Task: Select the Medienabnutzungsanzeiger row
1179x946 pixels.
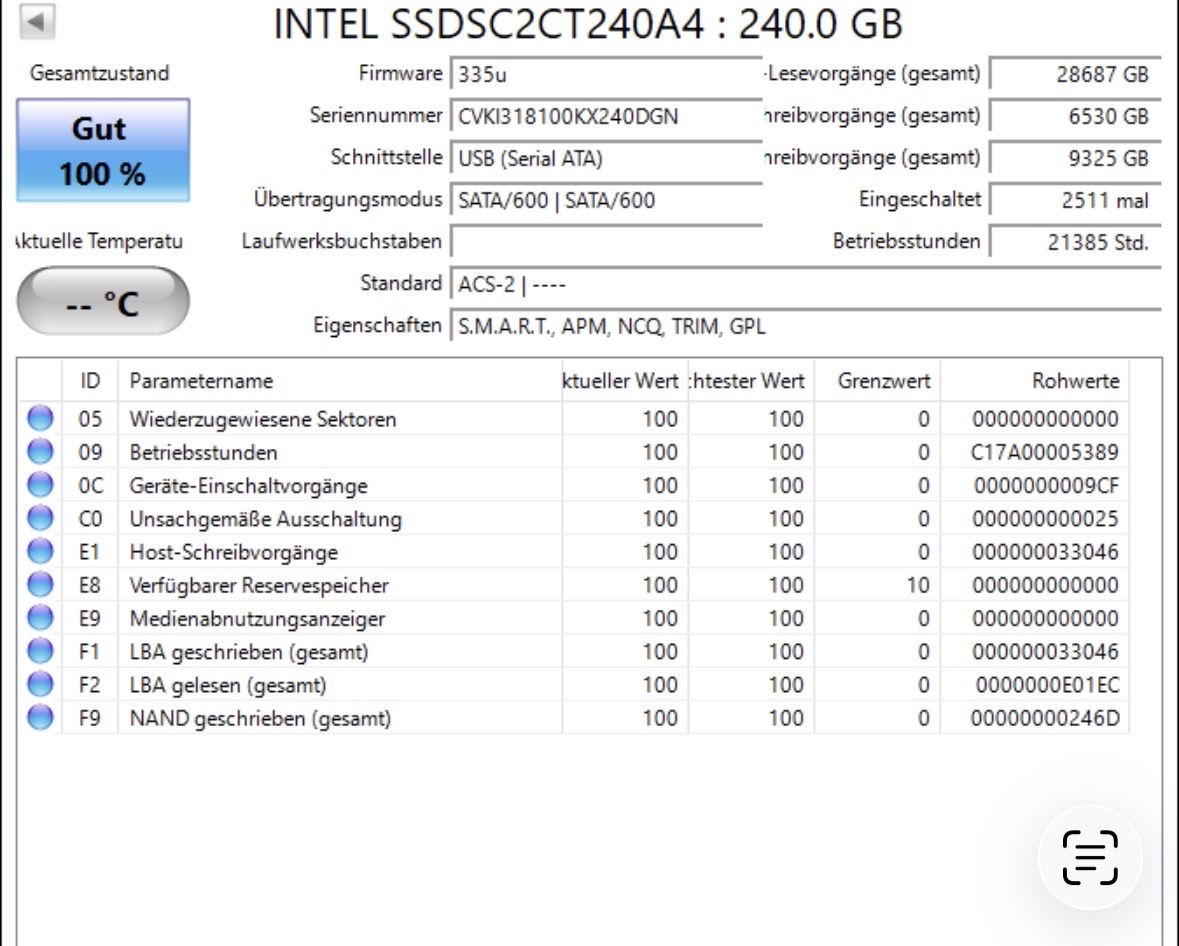Action: coord(573,617)
